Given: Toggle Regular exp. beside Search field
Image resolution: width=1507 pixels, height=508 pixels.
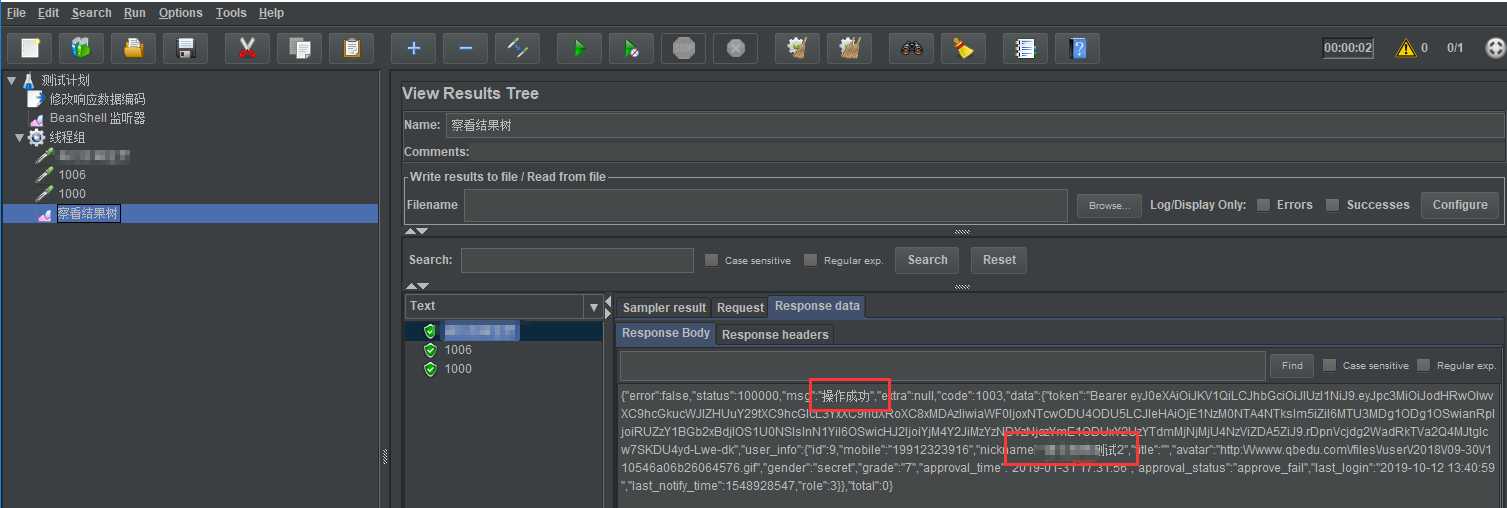Looking at the screenshot, I should 810,260.
